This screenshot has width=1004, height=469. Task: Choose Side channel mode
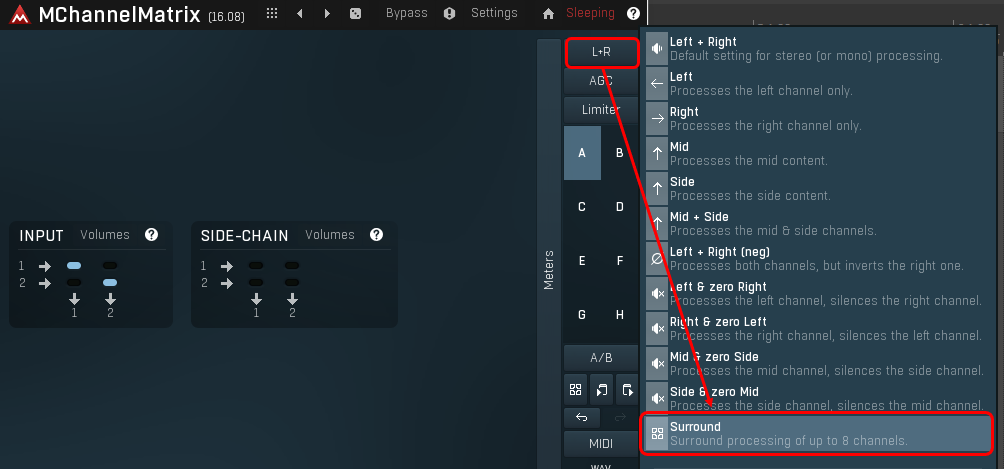click(818, 188)
